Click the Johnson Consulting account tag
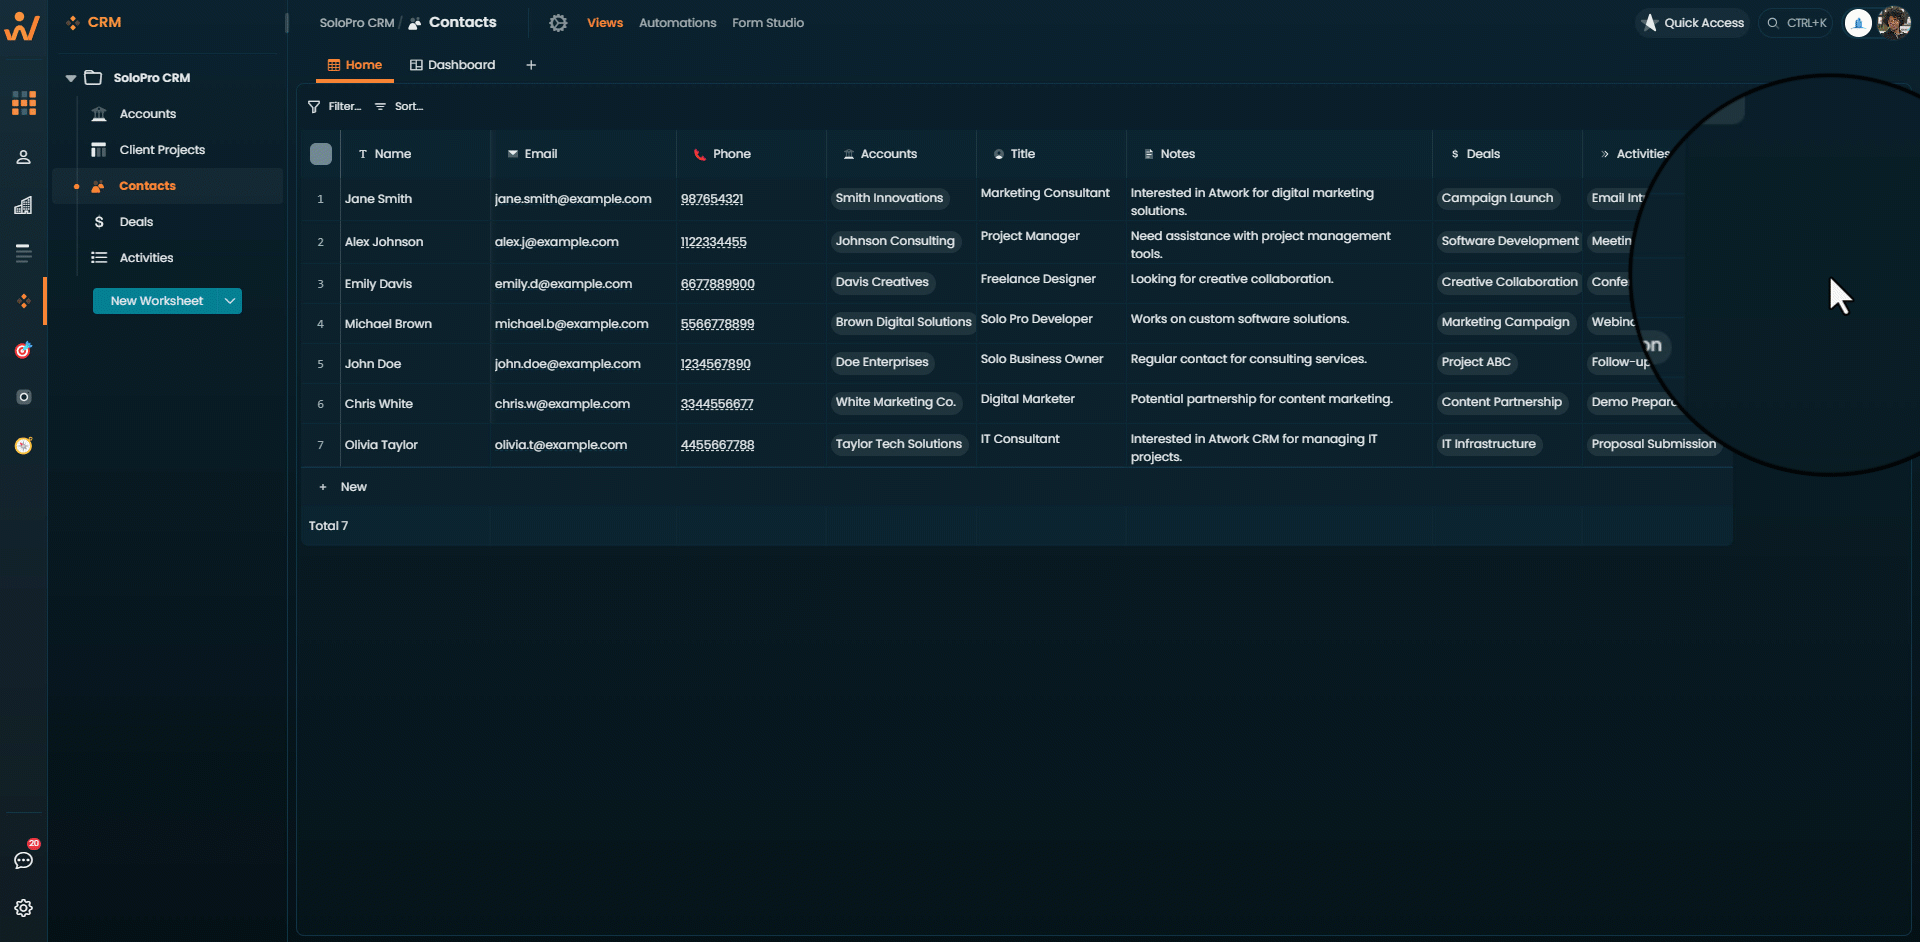Viewport: 1920px width, 942px height. (895, 241)
